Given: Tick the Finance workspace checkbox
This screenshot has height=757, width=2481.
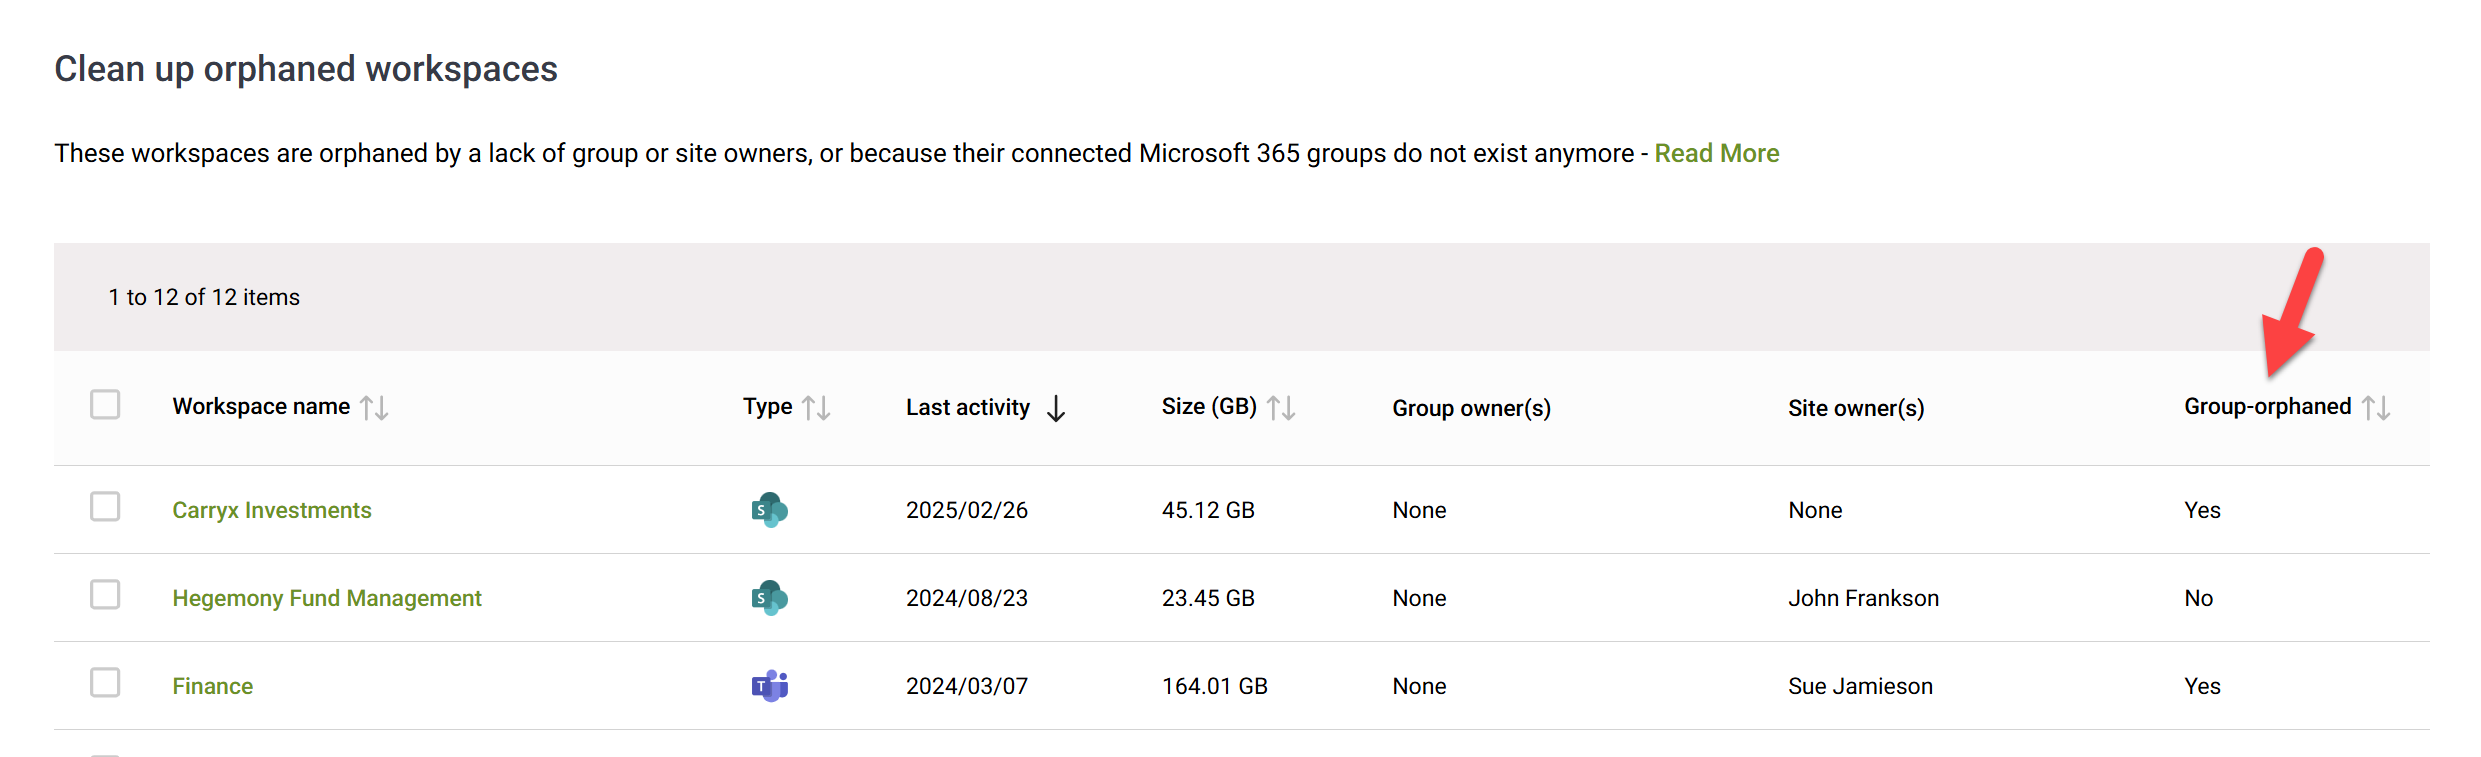Looking at the screenshot, I should pyautogui.click(x=105, y=682).
